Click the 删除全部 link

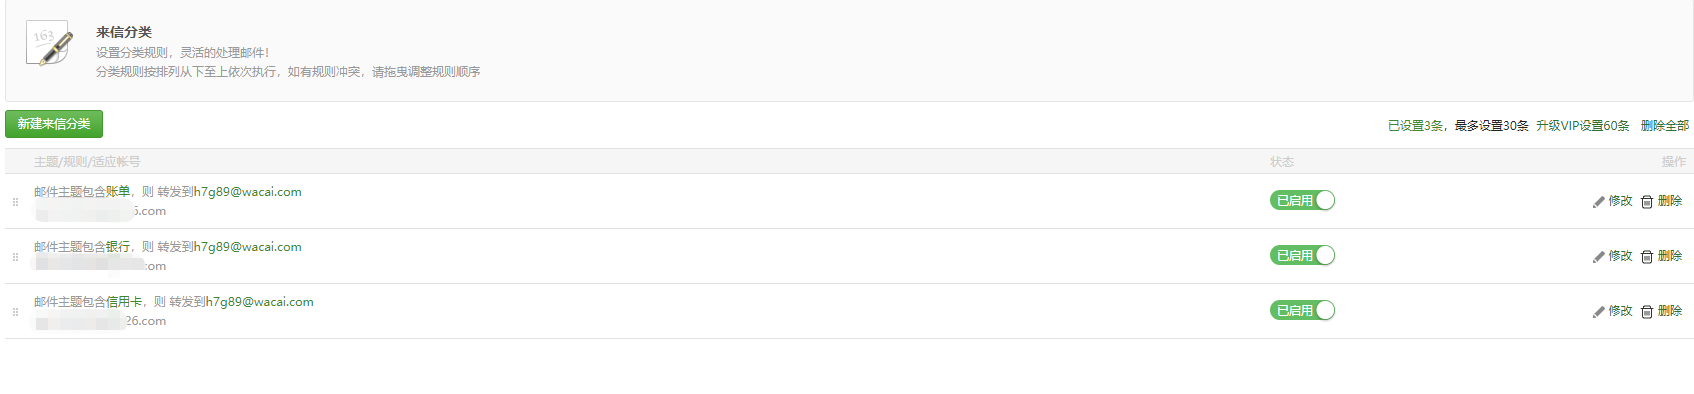(1665, 125)
